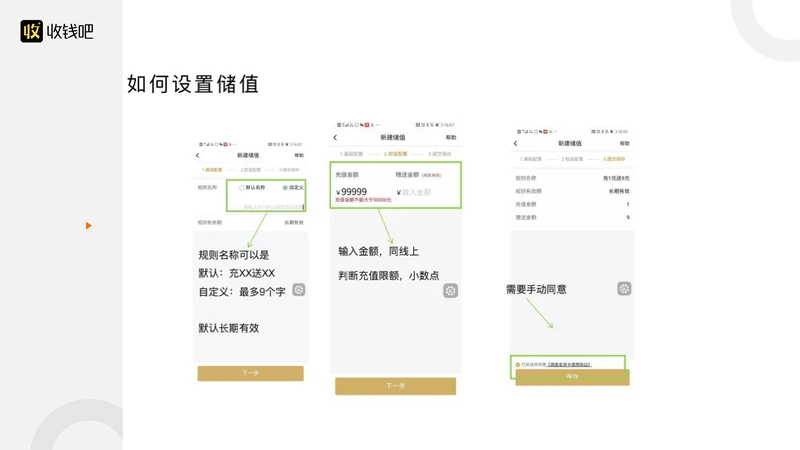
Task: Click the 收钱吧 brand name text
Action: point(70,32)
